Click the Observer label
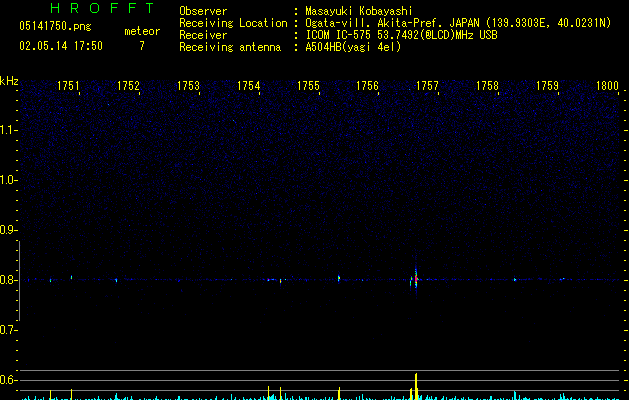 [203, 11]
